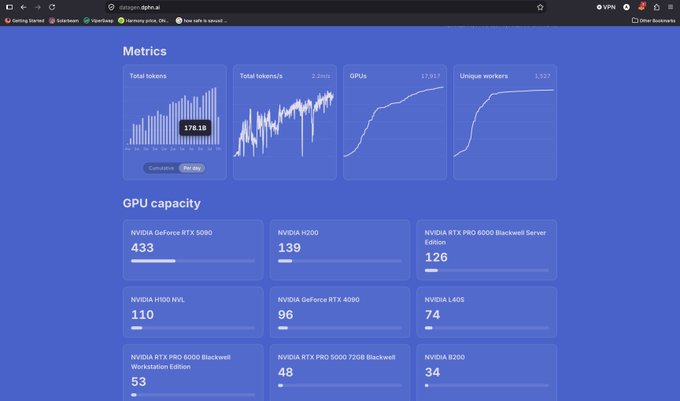Screen dimensions: 680x401
Task: Go back with the browser back arrow
Action: pyautogui.click(x=23, y=7)
